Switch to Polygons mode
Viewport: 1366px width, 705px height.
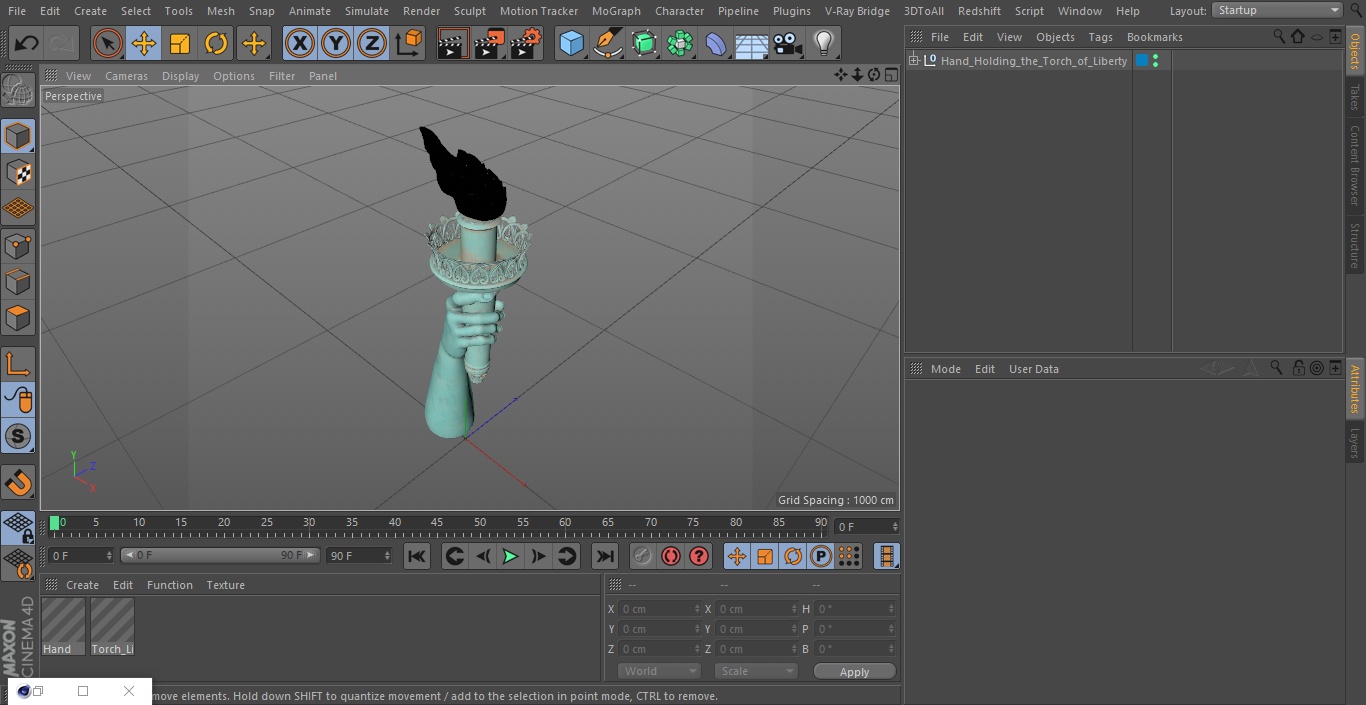(18, 318)
